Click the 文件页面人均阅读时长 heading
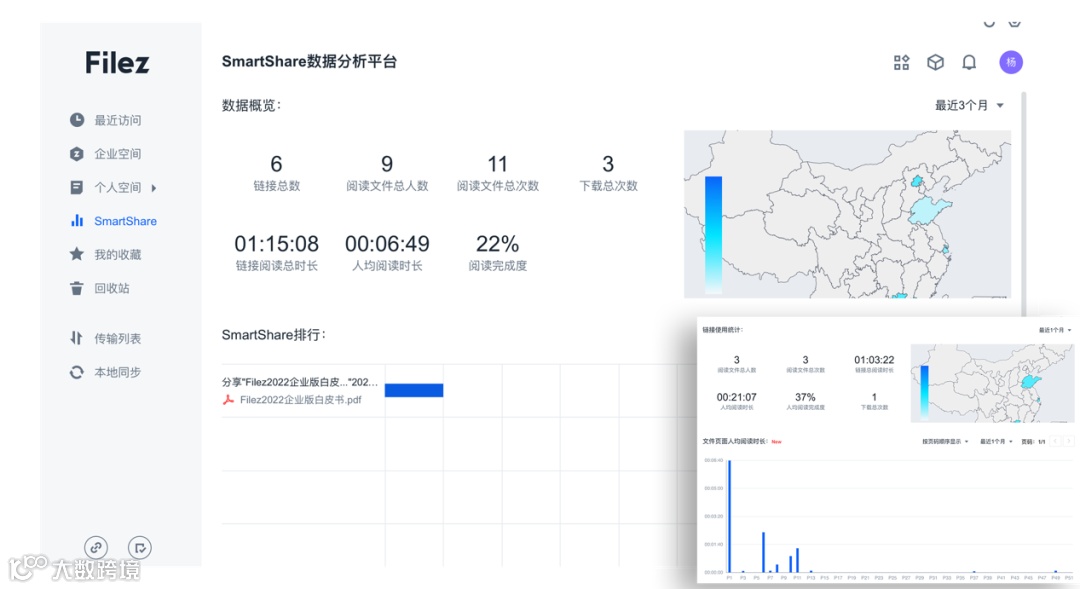The height and width of the screenshot is (589, 1080). click(735, 442)
